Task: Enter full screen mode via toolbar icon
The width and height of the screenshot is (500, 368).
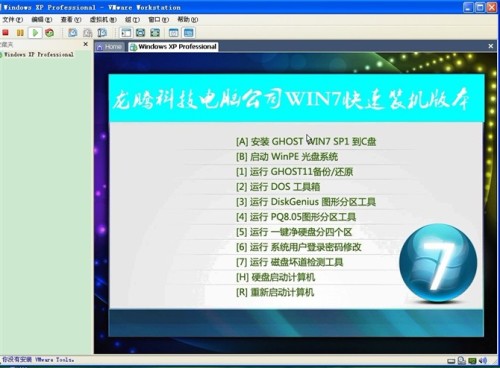Action: click(x=155, y=33)
